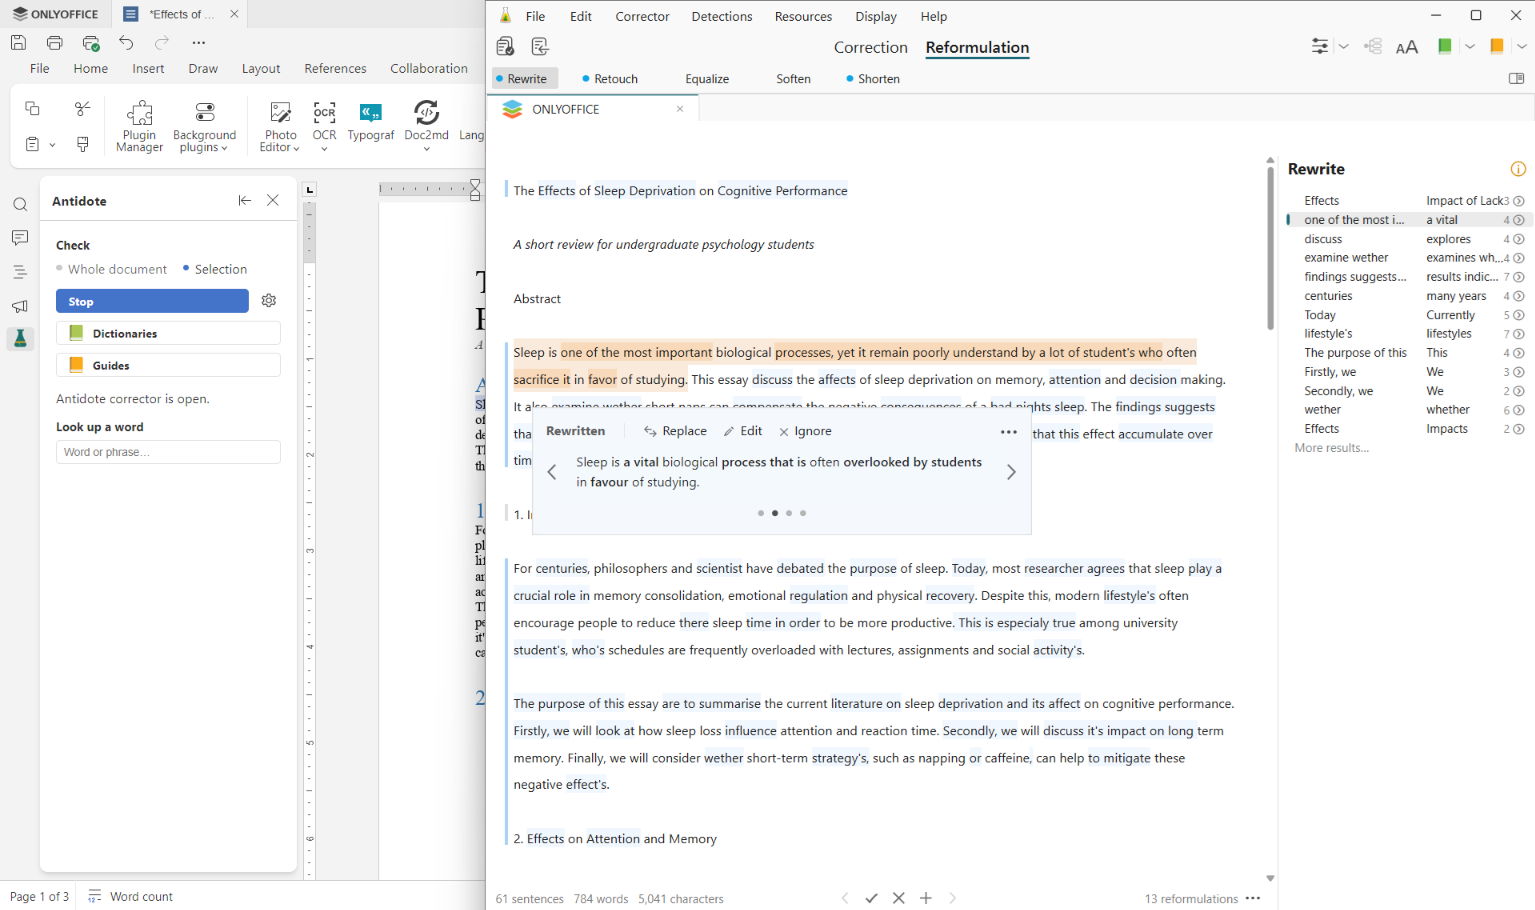Click the Save icon in ONLYOFFICE
This screenshot has width=1535, height=910.
pyautogui.click(x=18, y=43)
